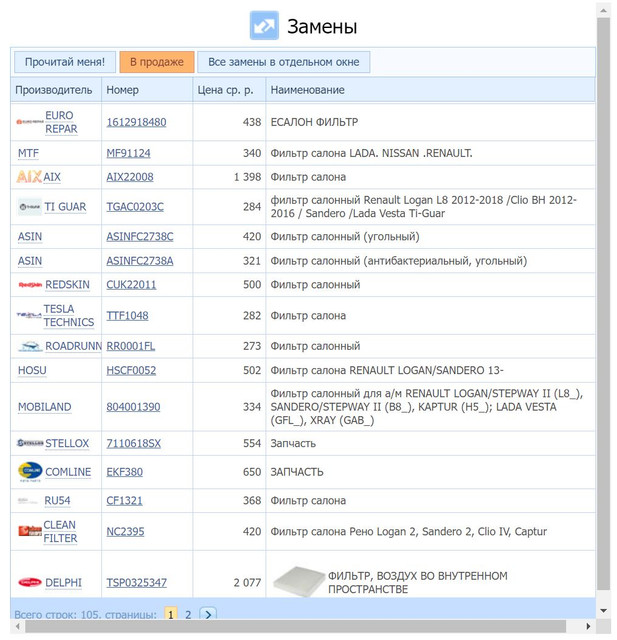Viewport: 617px width, 640px height.
Task: Go to next page arrow
Action: 208,614
